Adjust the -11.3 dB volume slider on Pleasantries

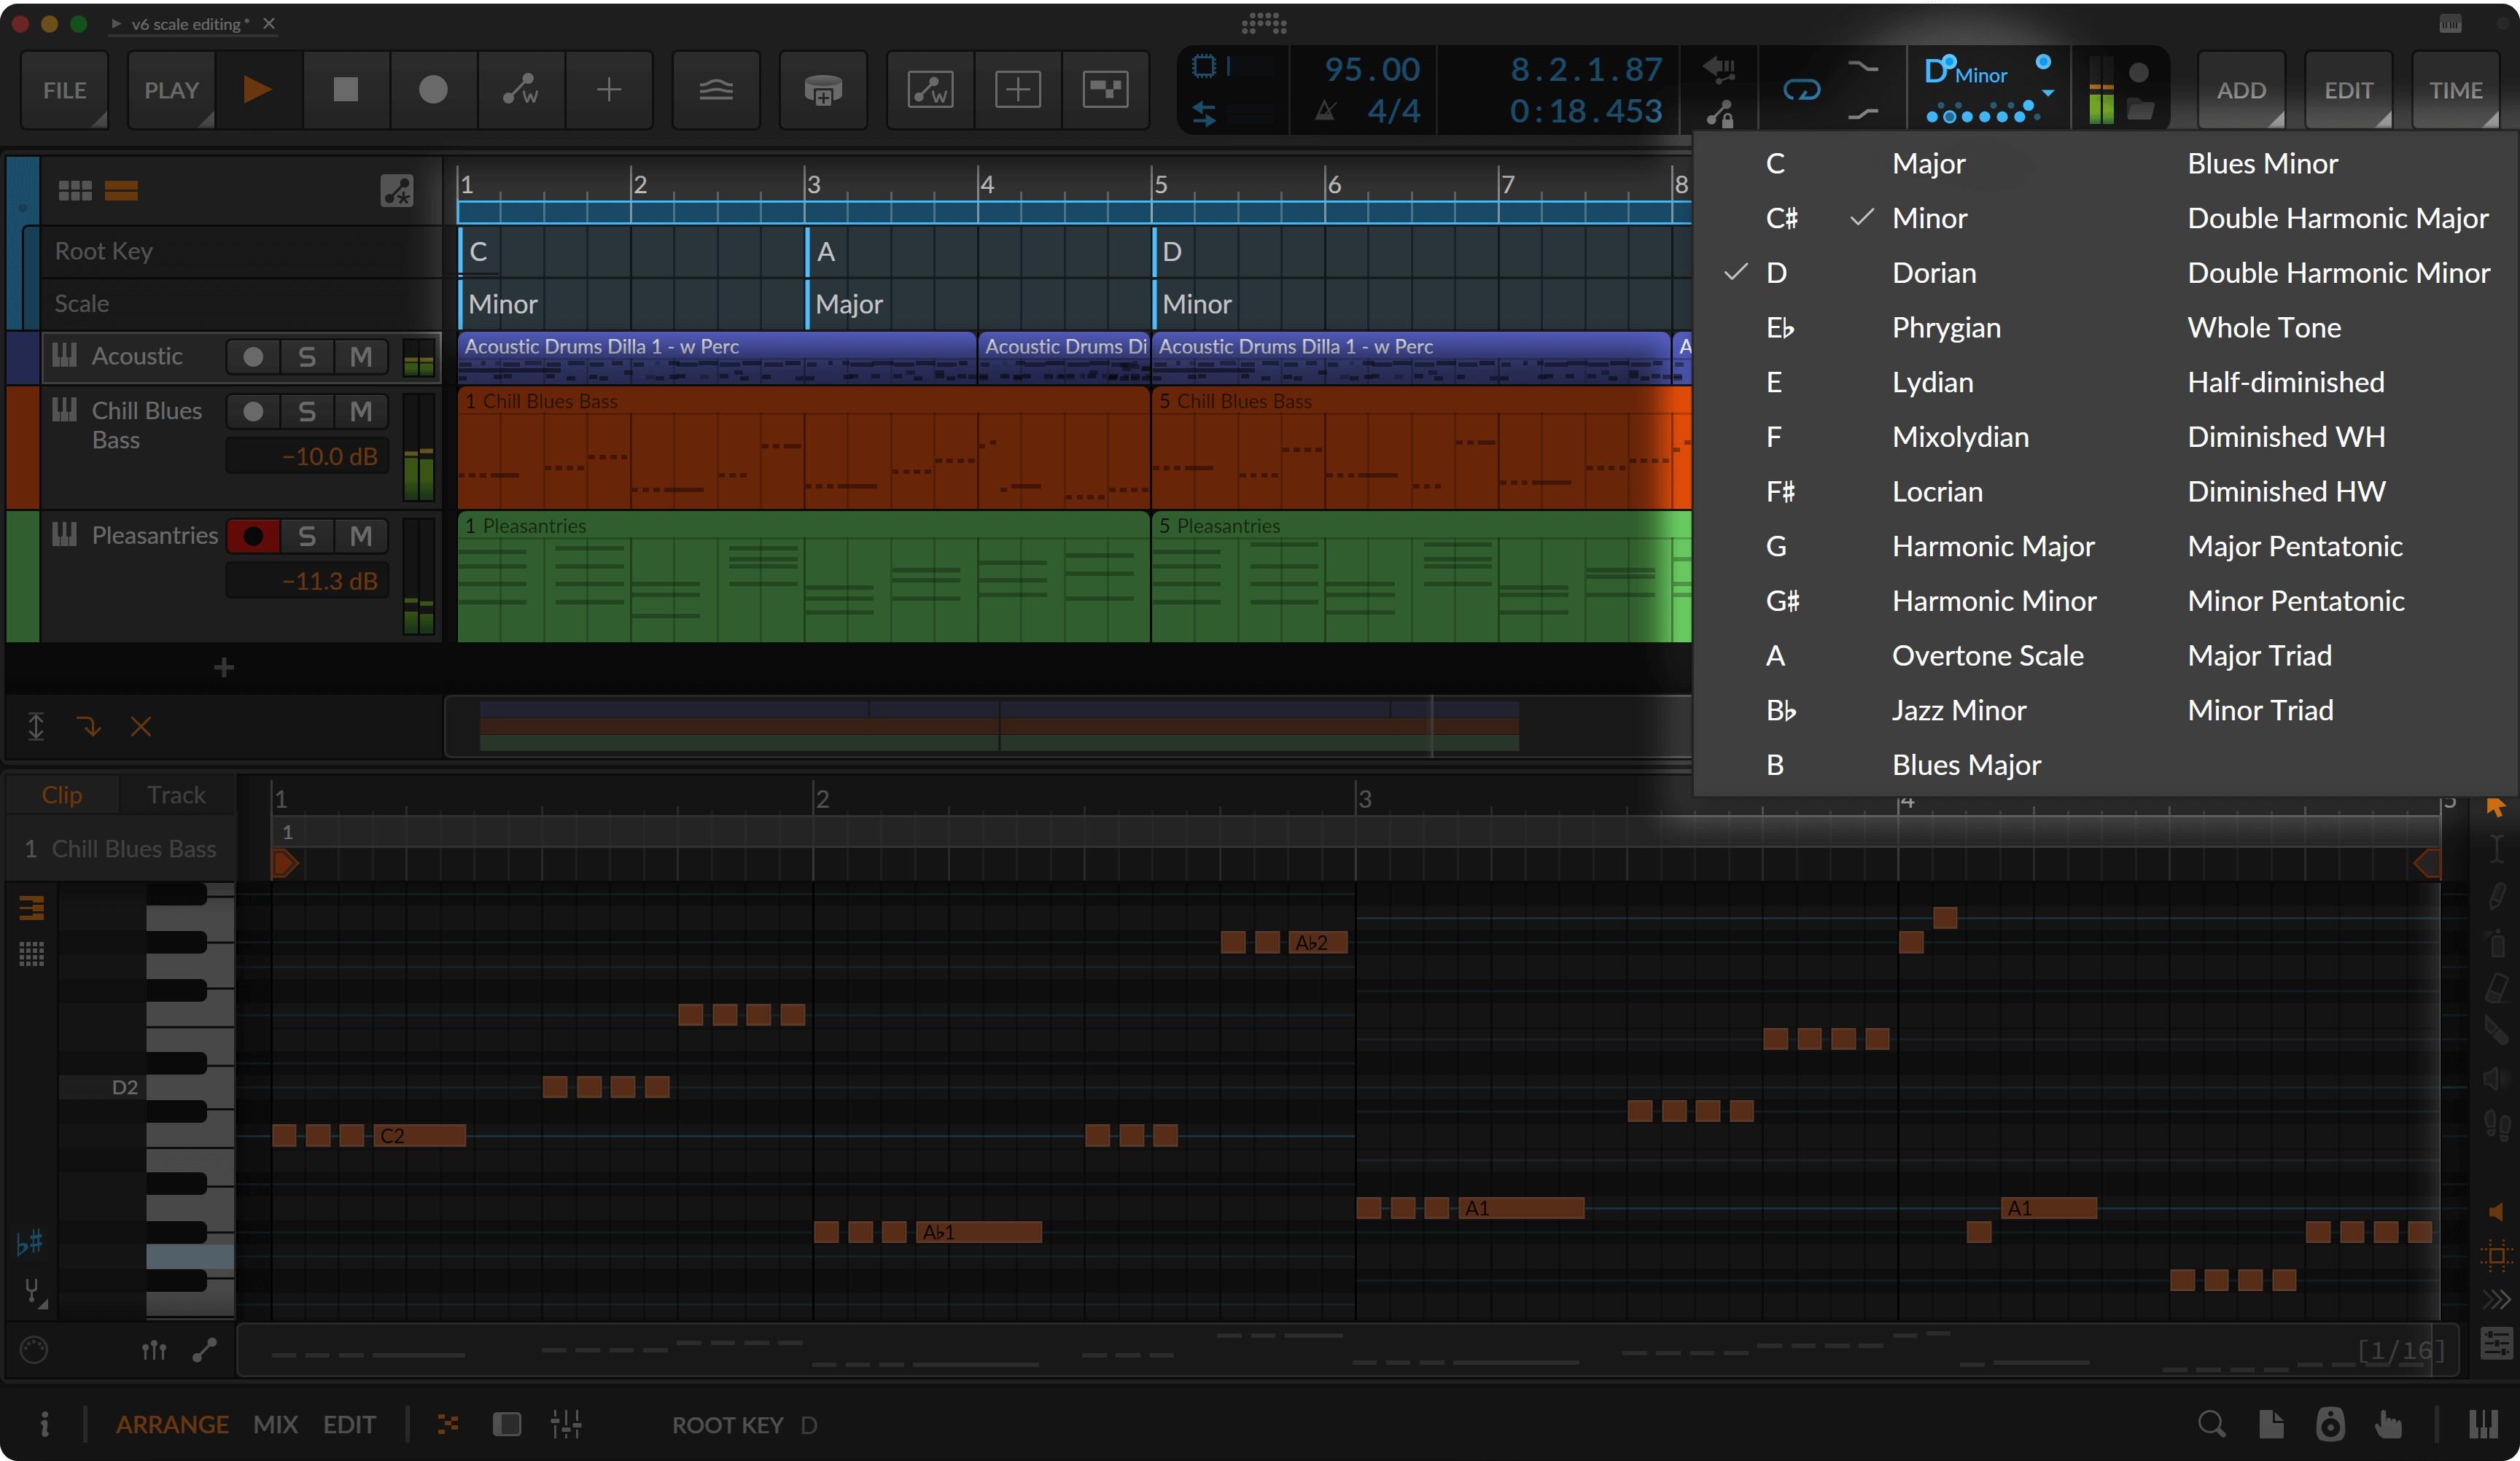coord(307,580)
